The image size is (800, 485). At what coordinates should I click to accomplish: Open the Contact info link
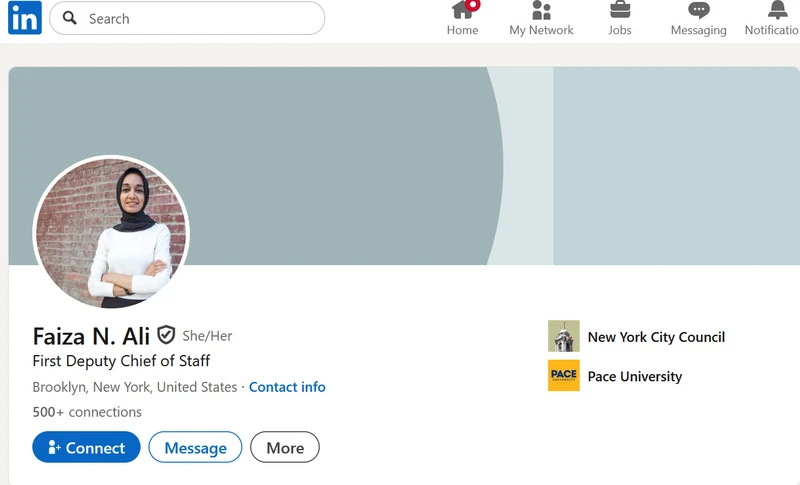pyautogui.click(x=287, y=387)
